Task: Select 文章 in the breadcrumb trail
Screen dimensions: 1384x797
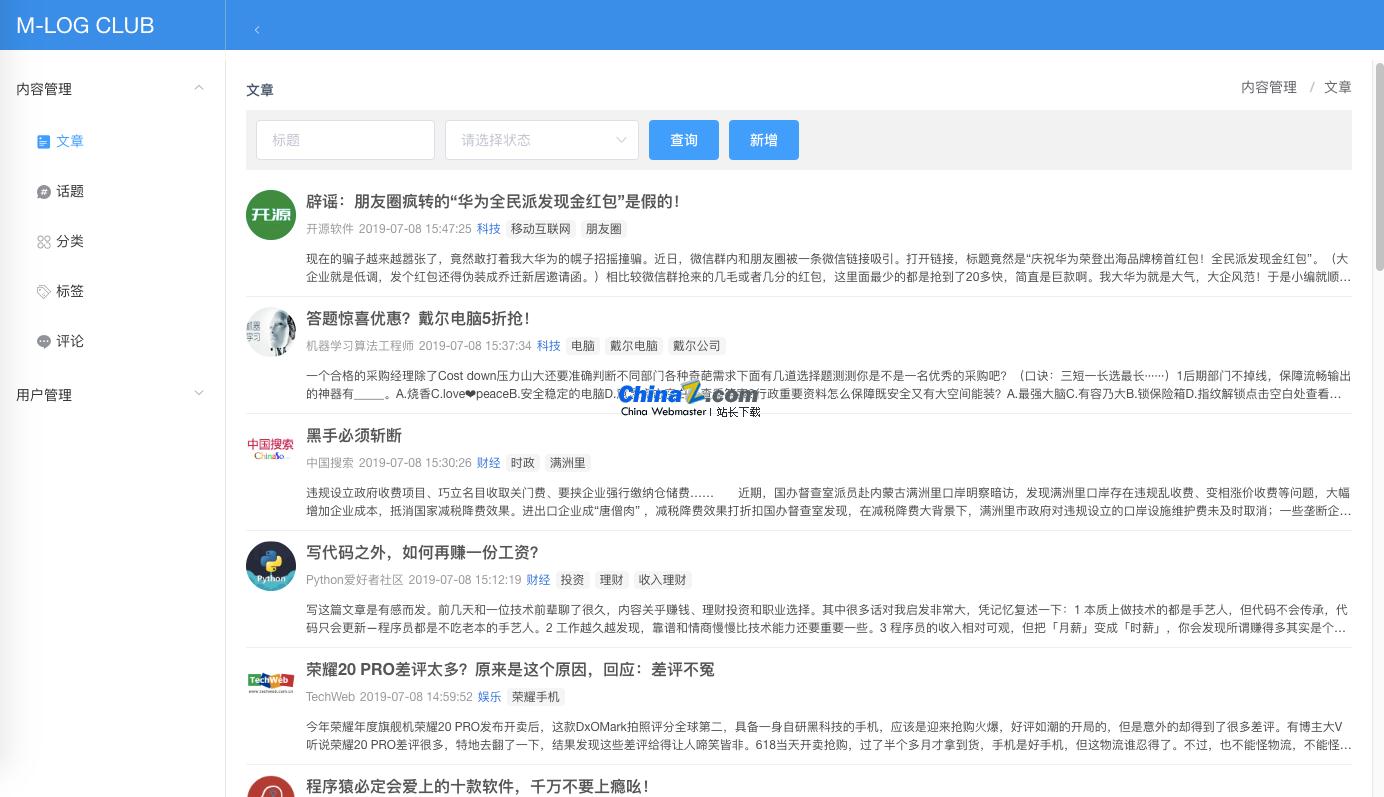Action: pos(1338,87)
